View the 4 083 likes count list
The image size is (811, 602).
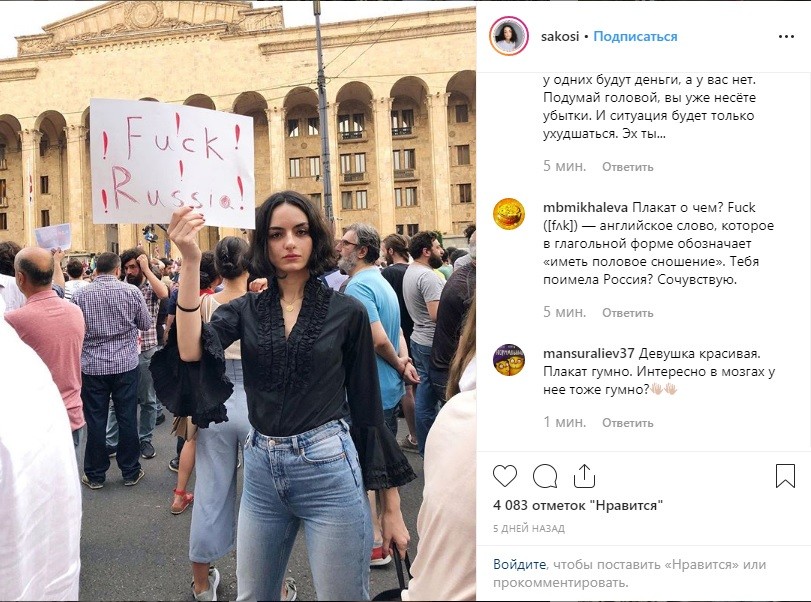click(x=578, y=505)
